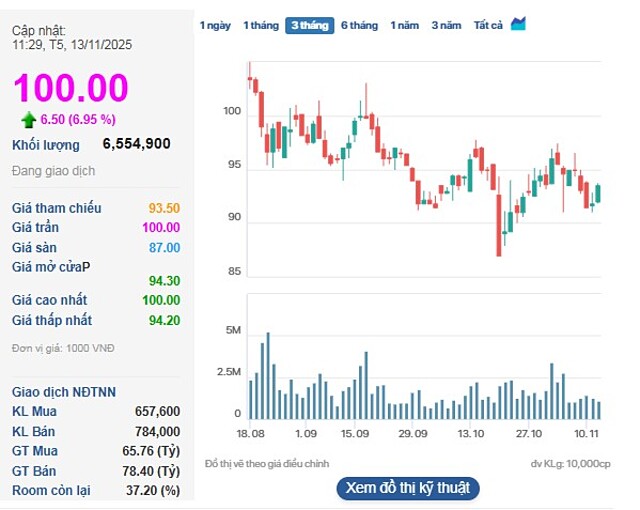
Task: Click the Đồ thị vẽ theo giá điều chỉnh note
Action: click(x=267, y=464)
